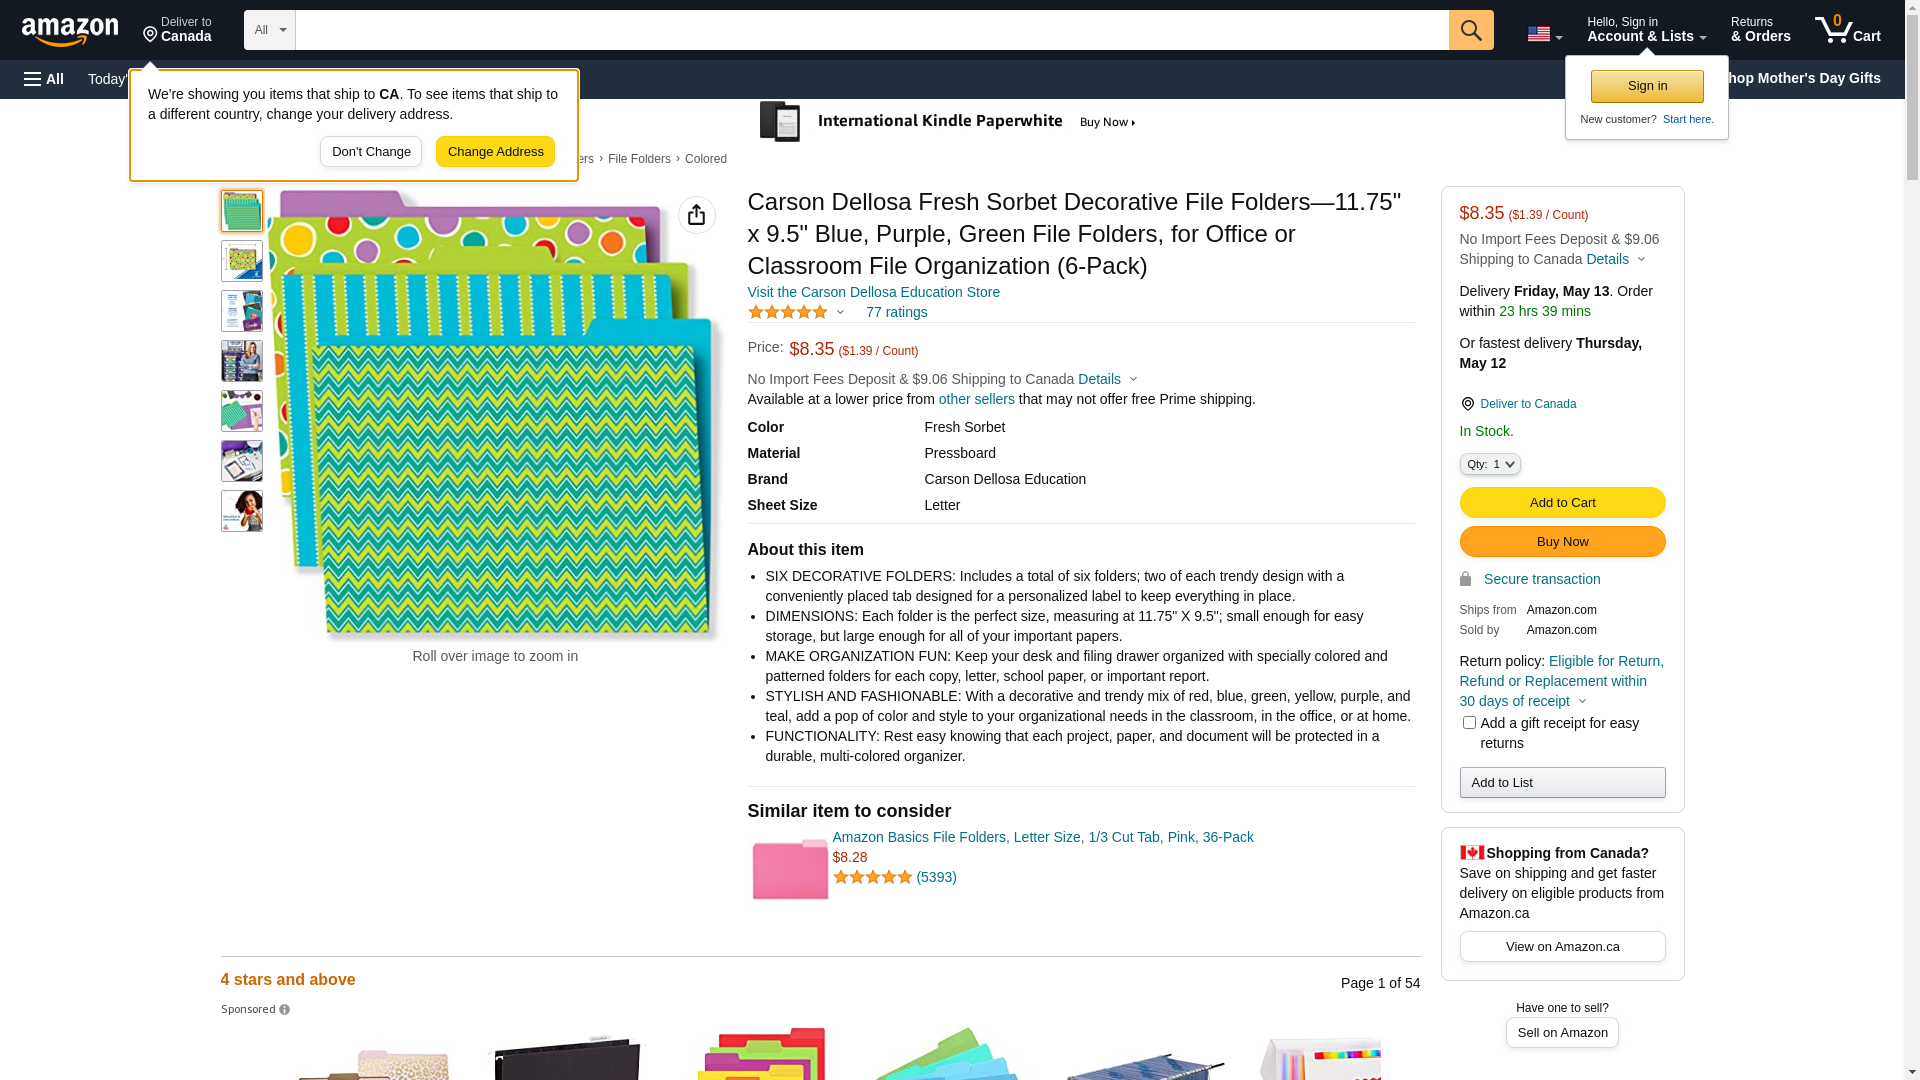Click the search magnifier button

(1471, 30)
